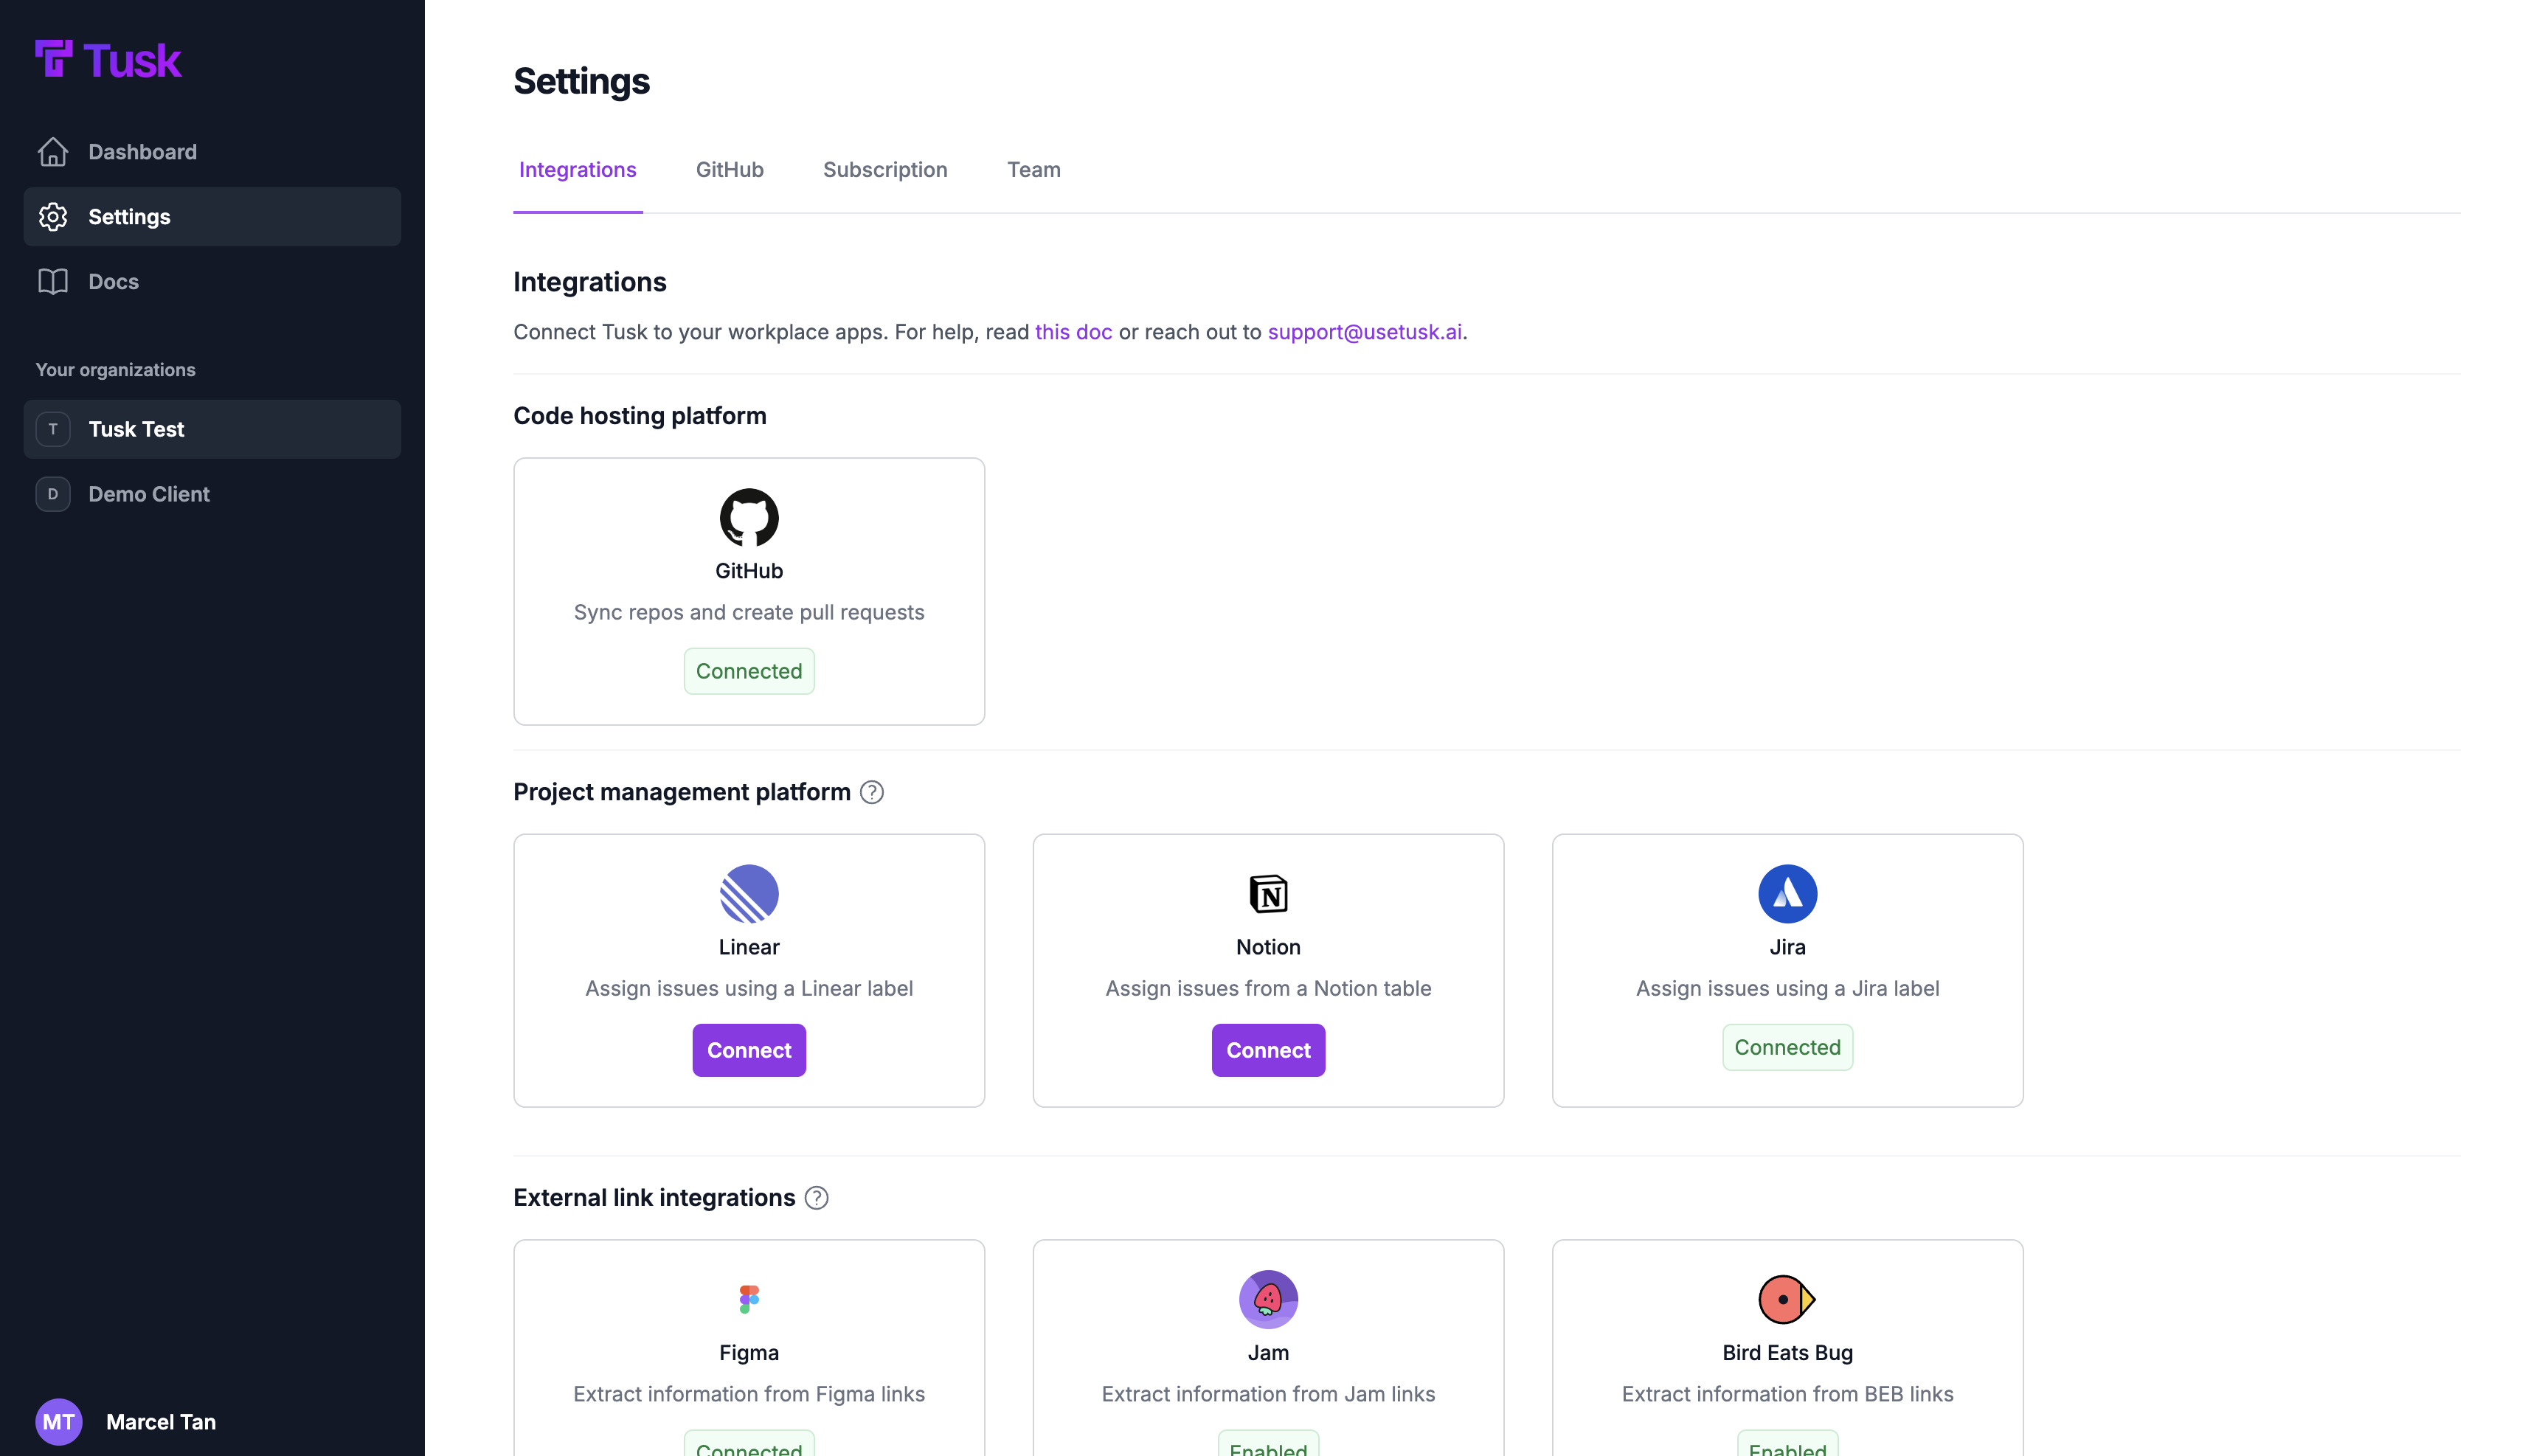Click the Bird Eats Bug card title
The height and width of the screenshot is (1456, 2542).
pyautogui.click(x=1787, y=1353)
